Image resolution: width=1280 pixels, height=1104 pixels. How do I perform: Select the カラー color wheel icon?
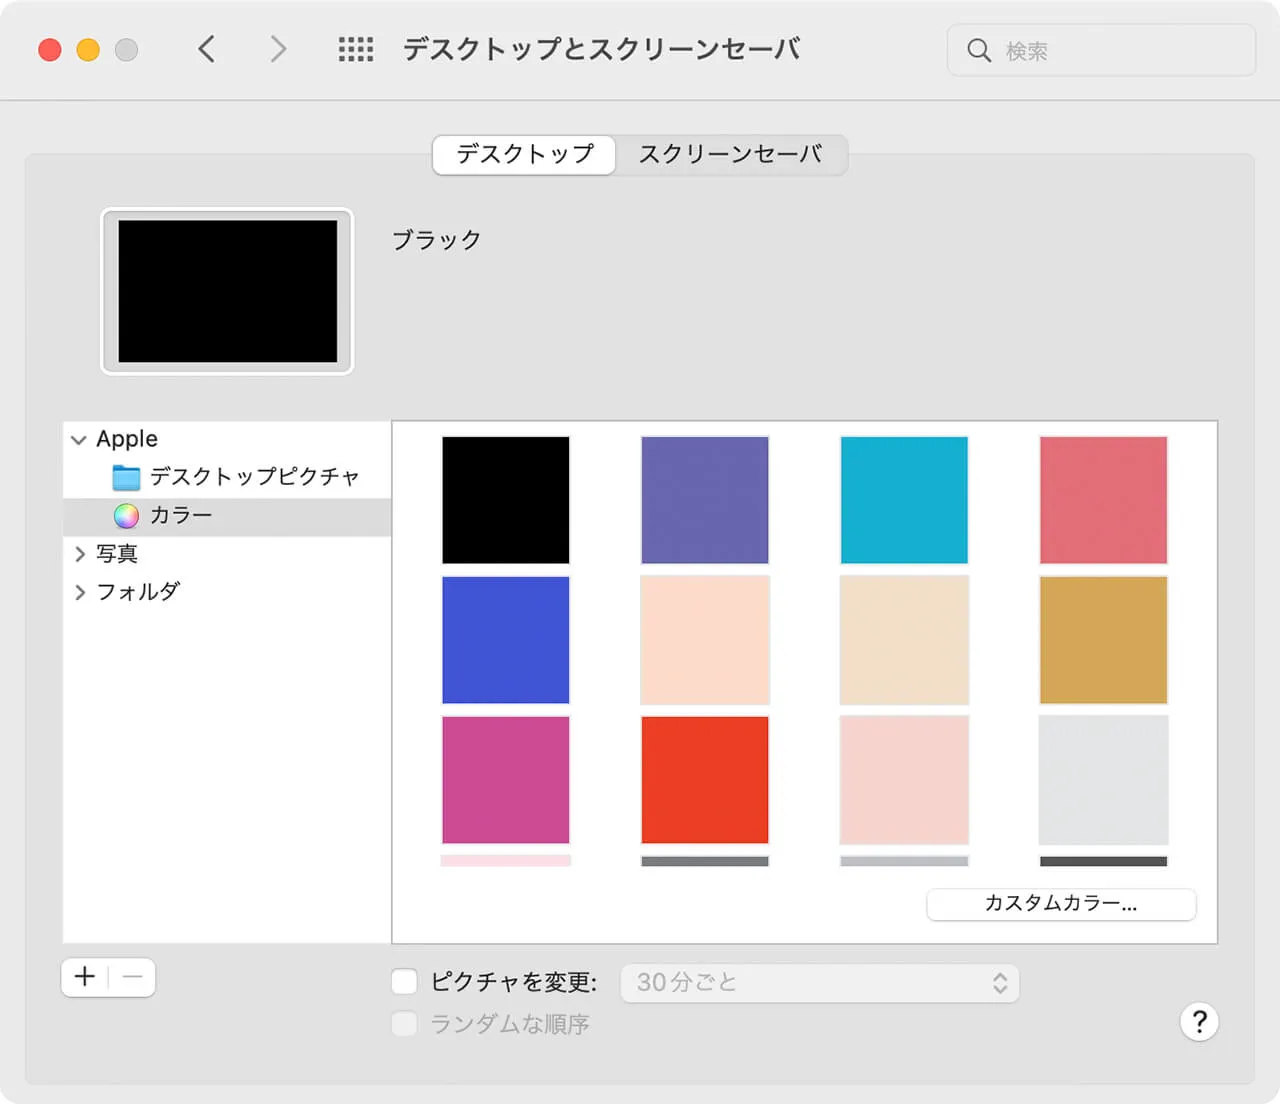tap(126, 516)
